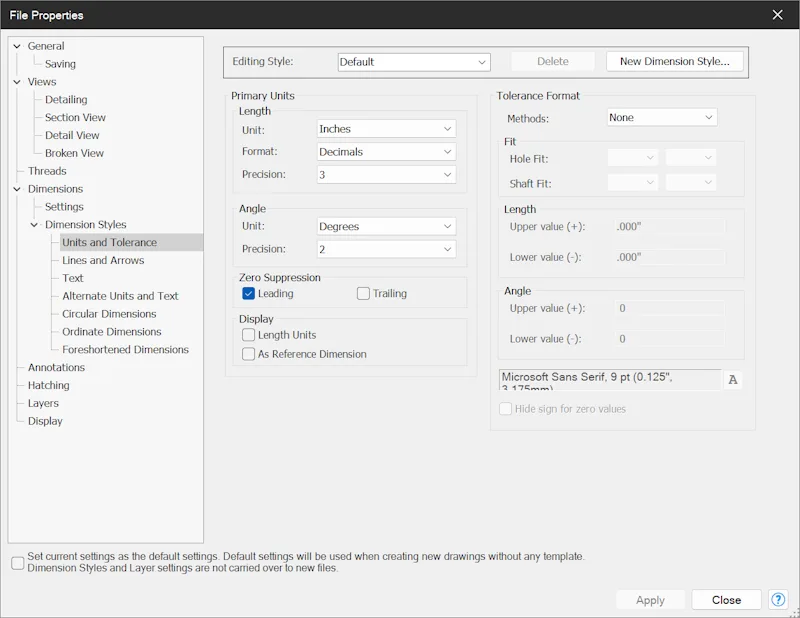Select Foreshortened Dimensions in the tree
Viewport: 800px width, 618px height.
tap(126, 350)
